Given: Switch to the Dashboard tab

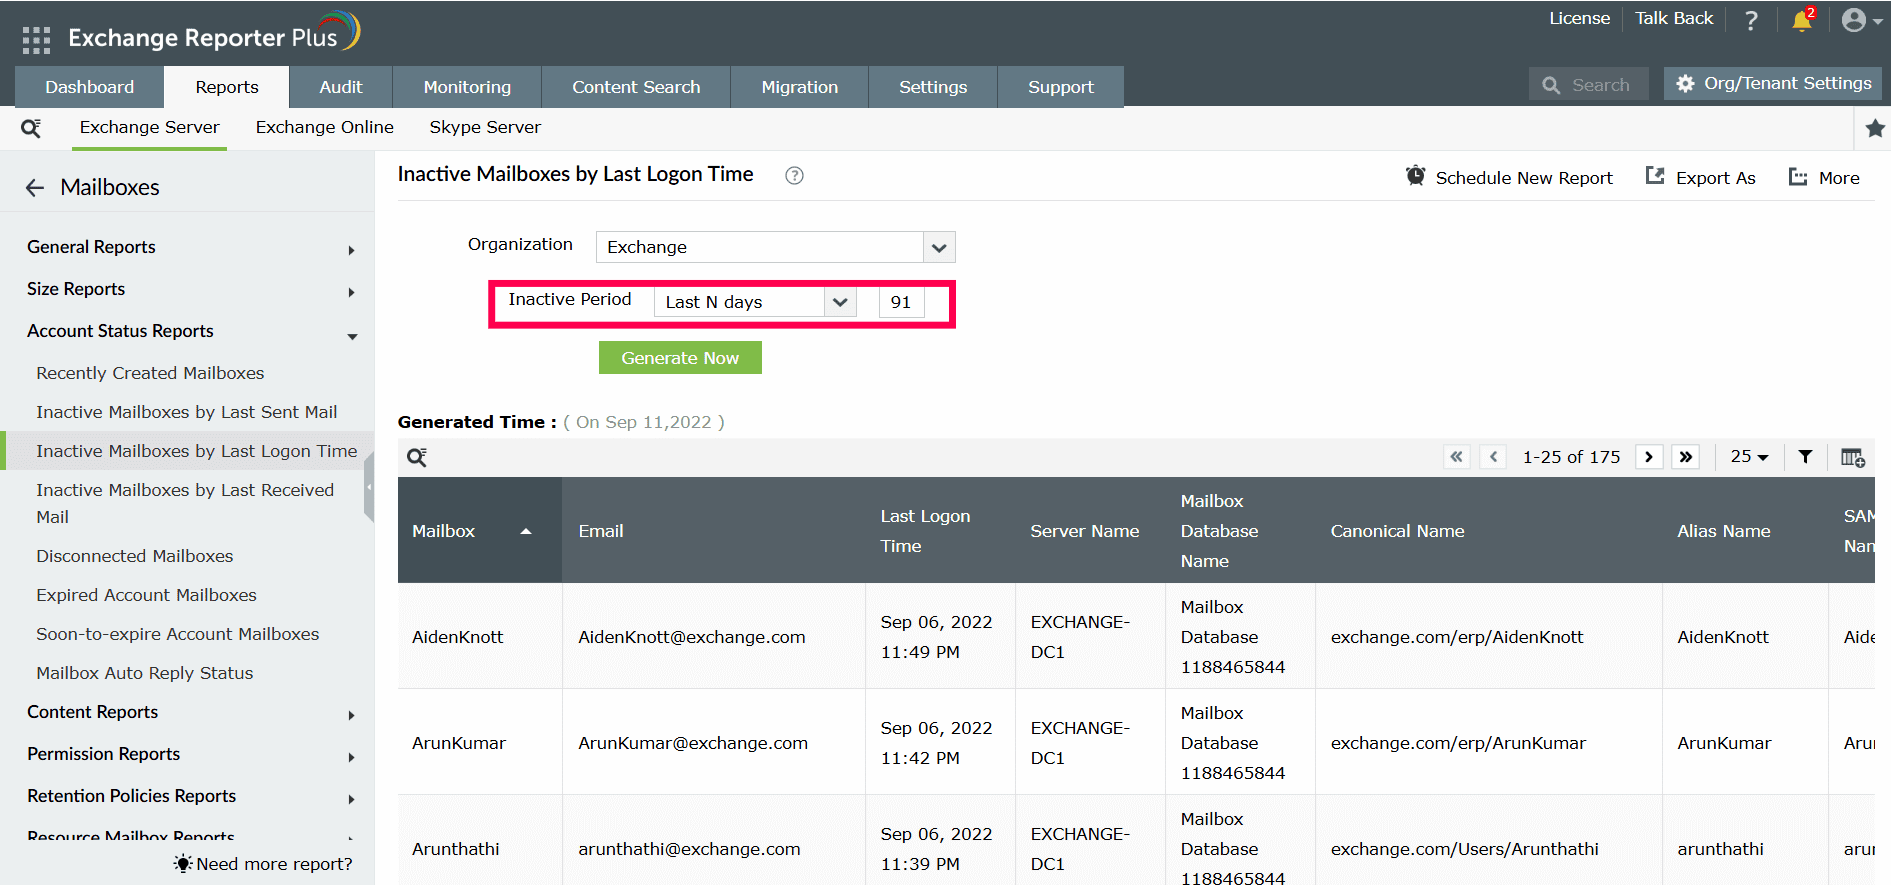Looking at the screenshot, I should click(89, 87).
